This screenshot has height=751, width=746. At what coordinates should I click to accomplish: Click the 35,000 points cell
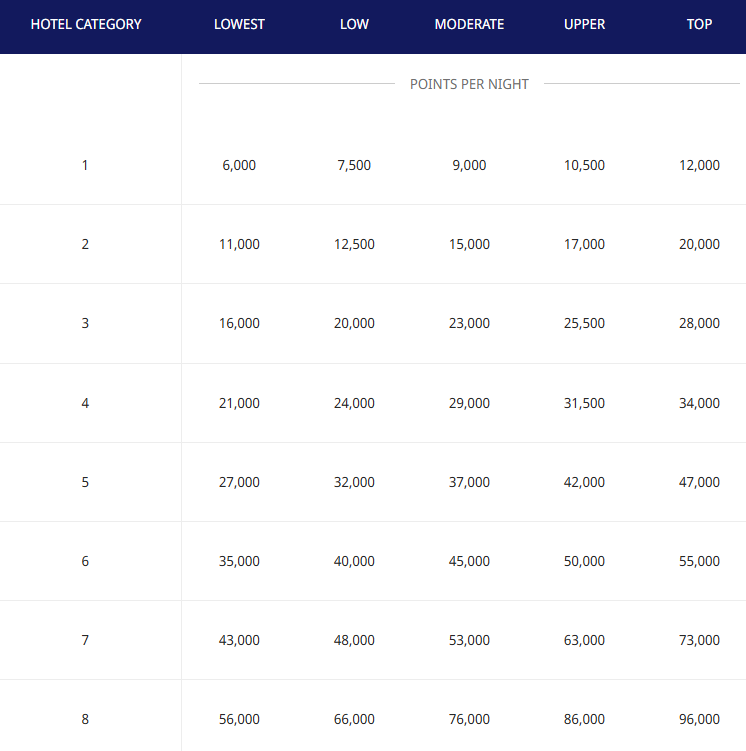pos(239,561)
